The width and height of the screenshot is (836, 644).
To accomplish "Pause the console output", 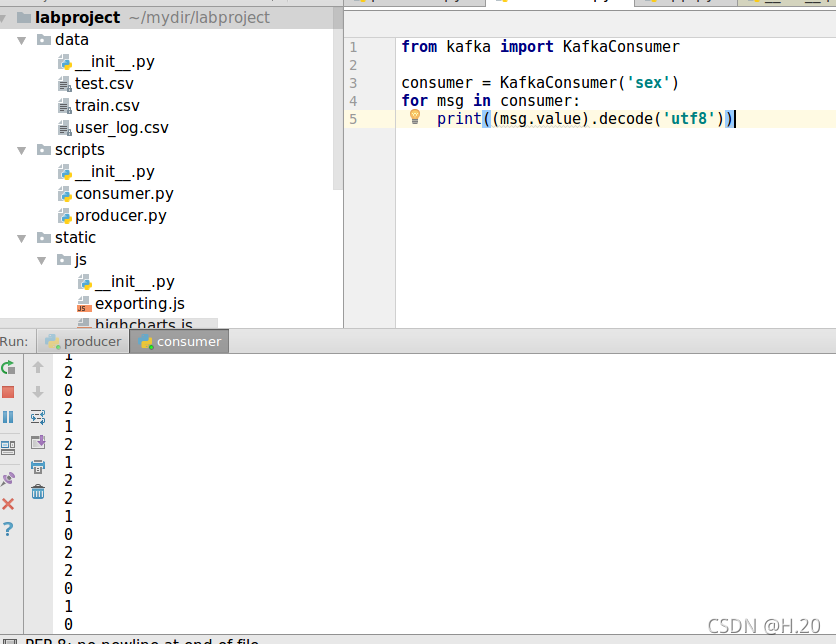I will click(x=8, y=417).
